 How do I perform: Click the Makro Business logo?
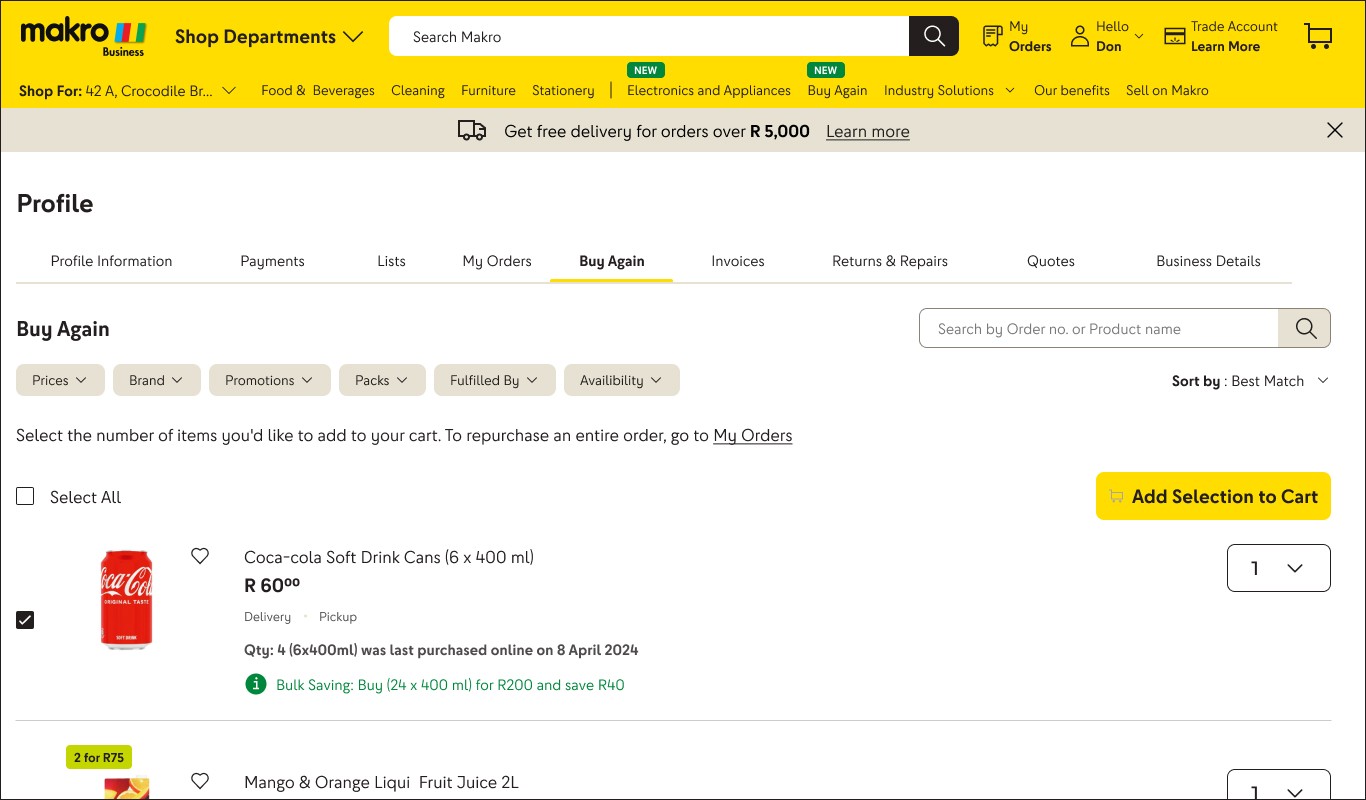coord(84,37)
